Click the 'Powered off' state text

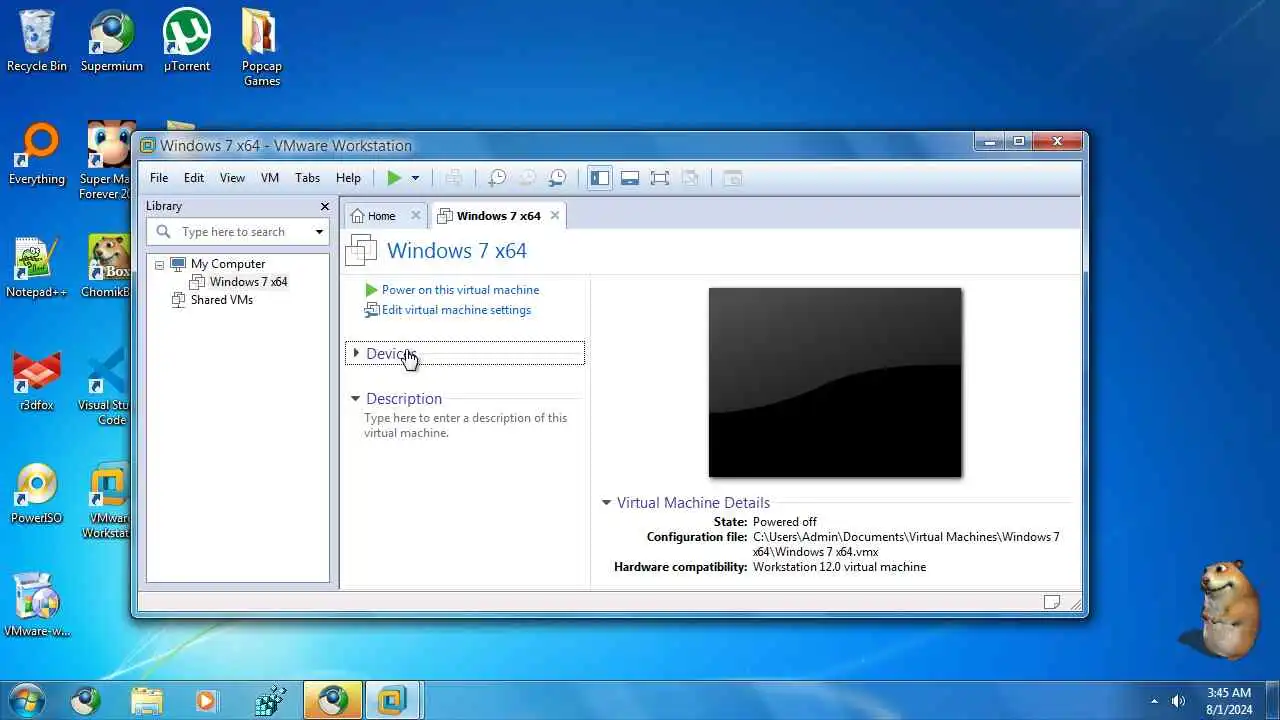tap(785, 522)
